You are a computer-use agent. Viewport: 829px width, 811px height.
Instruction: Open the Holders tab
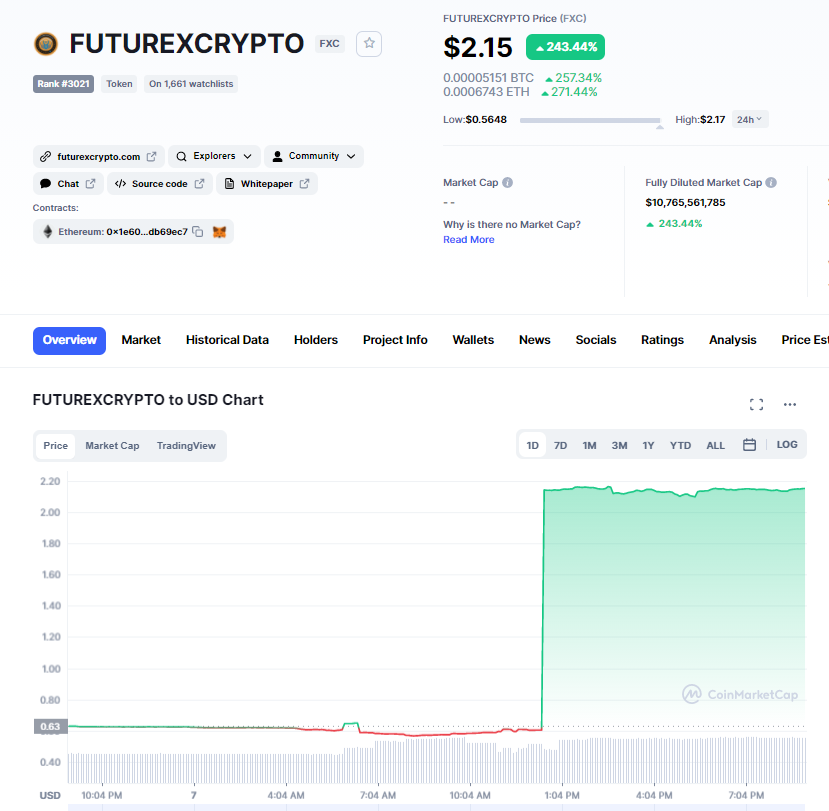[x=316, y=340]
